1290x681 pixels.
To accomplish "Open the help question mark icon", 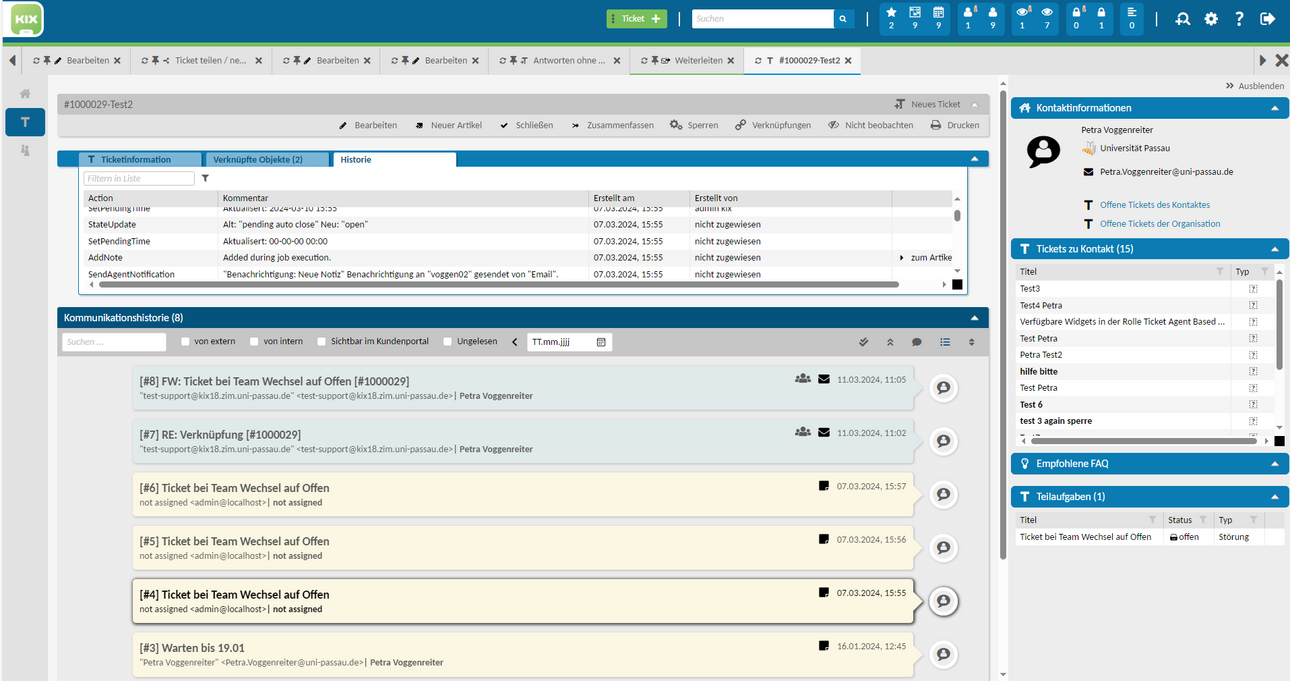I will pyautogui.click(x=1239, y=18).
